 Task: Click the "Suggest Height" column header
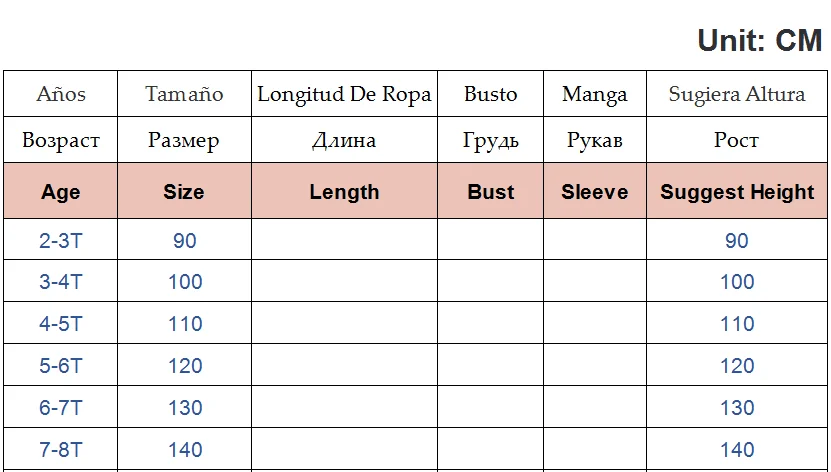click(x=737, y=192)
